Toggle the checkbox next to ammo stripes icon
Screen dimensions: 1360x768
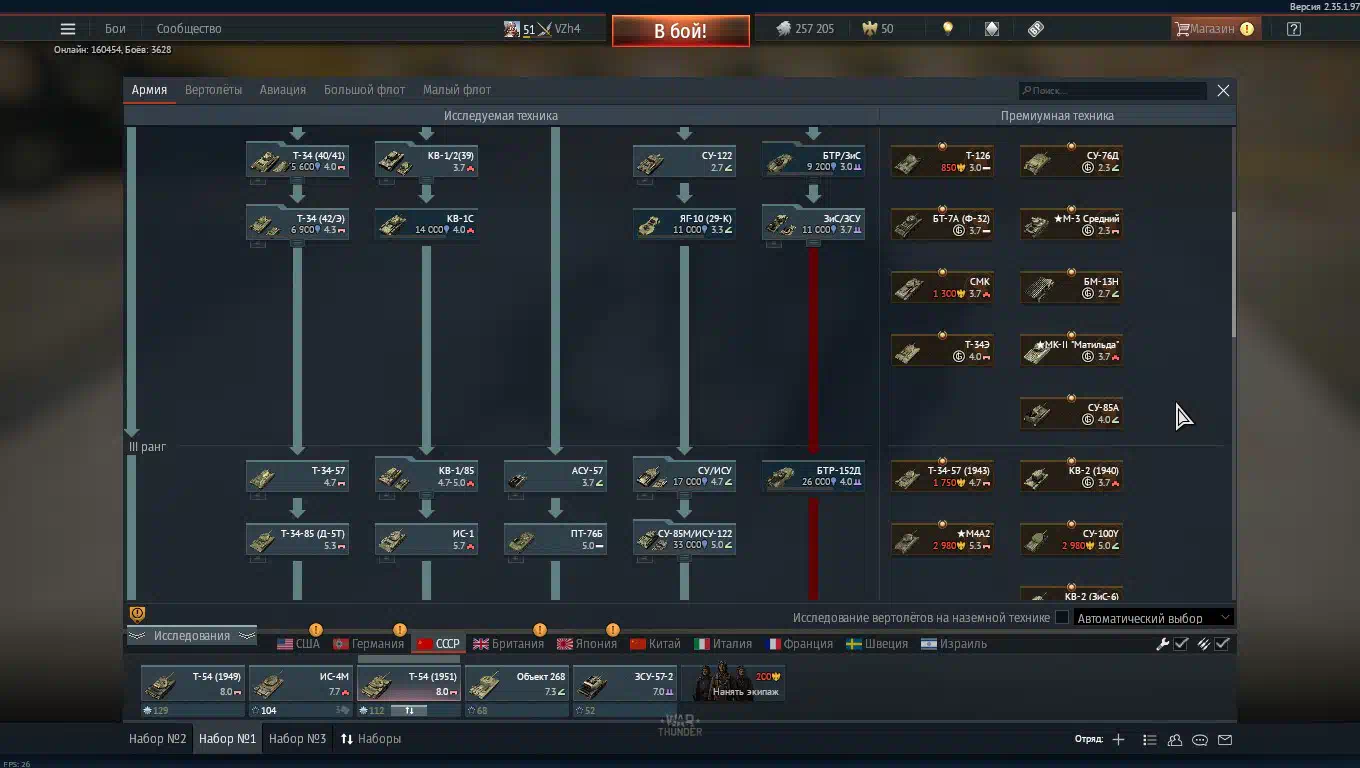click(1222, 644)
